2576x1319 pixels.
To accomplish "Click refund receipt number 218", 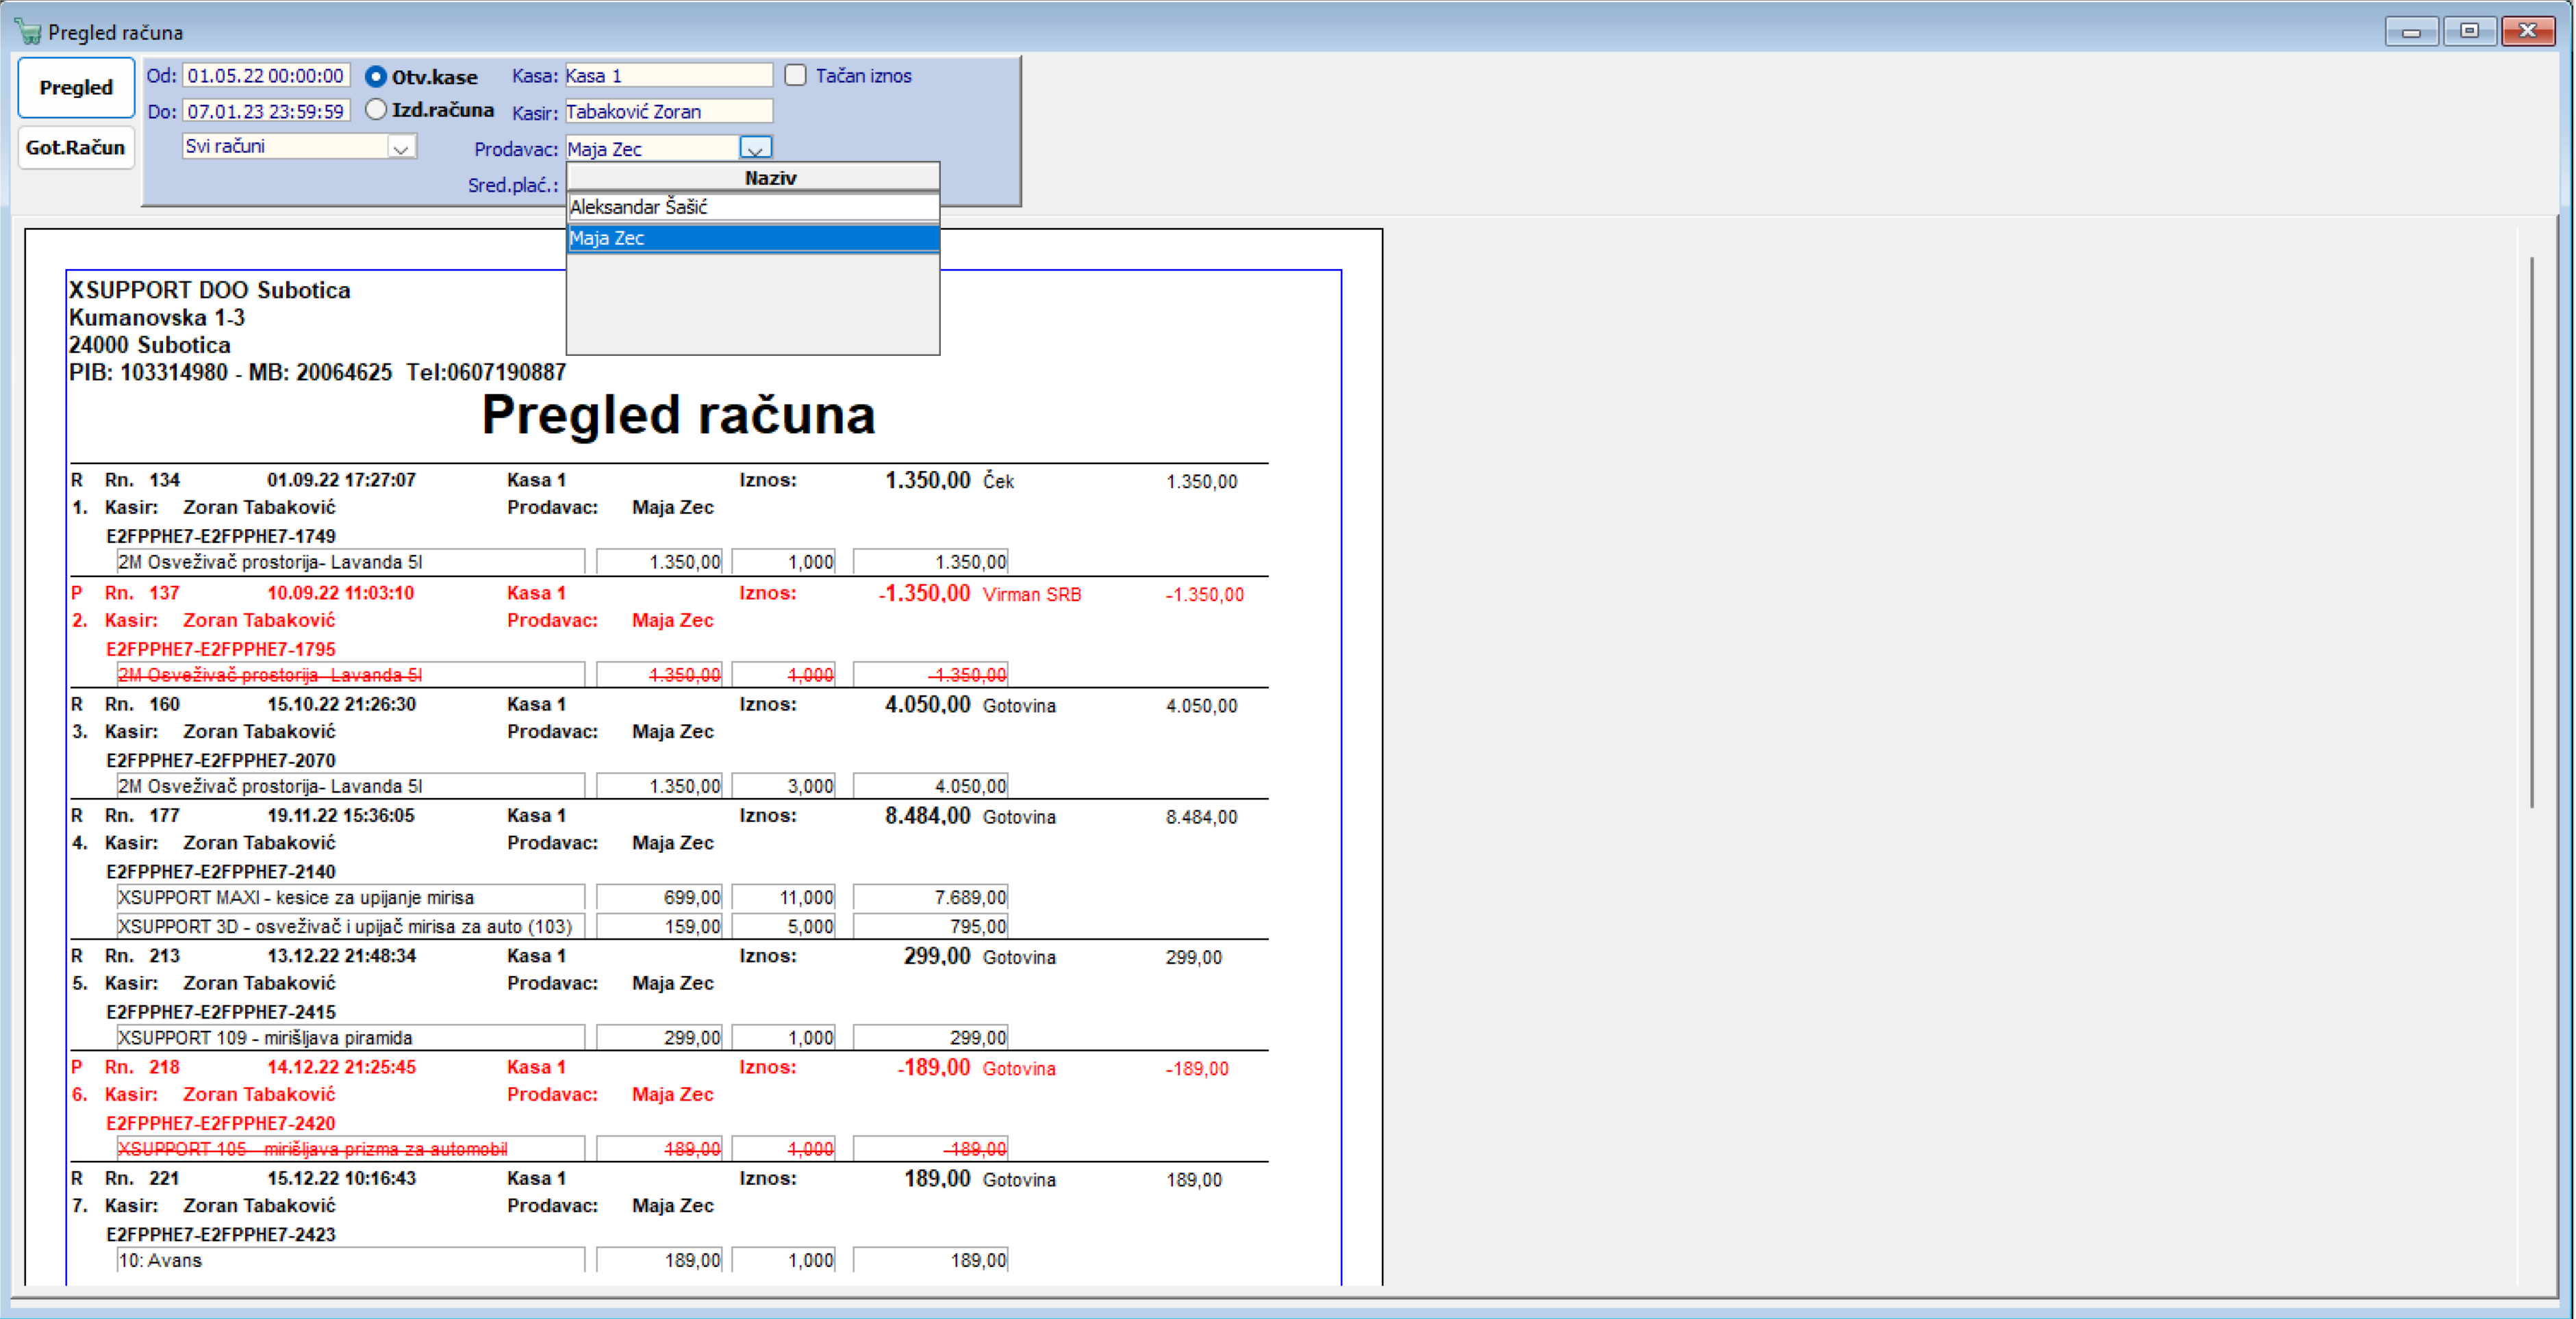I will 164,1067.
